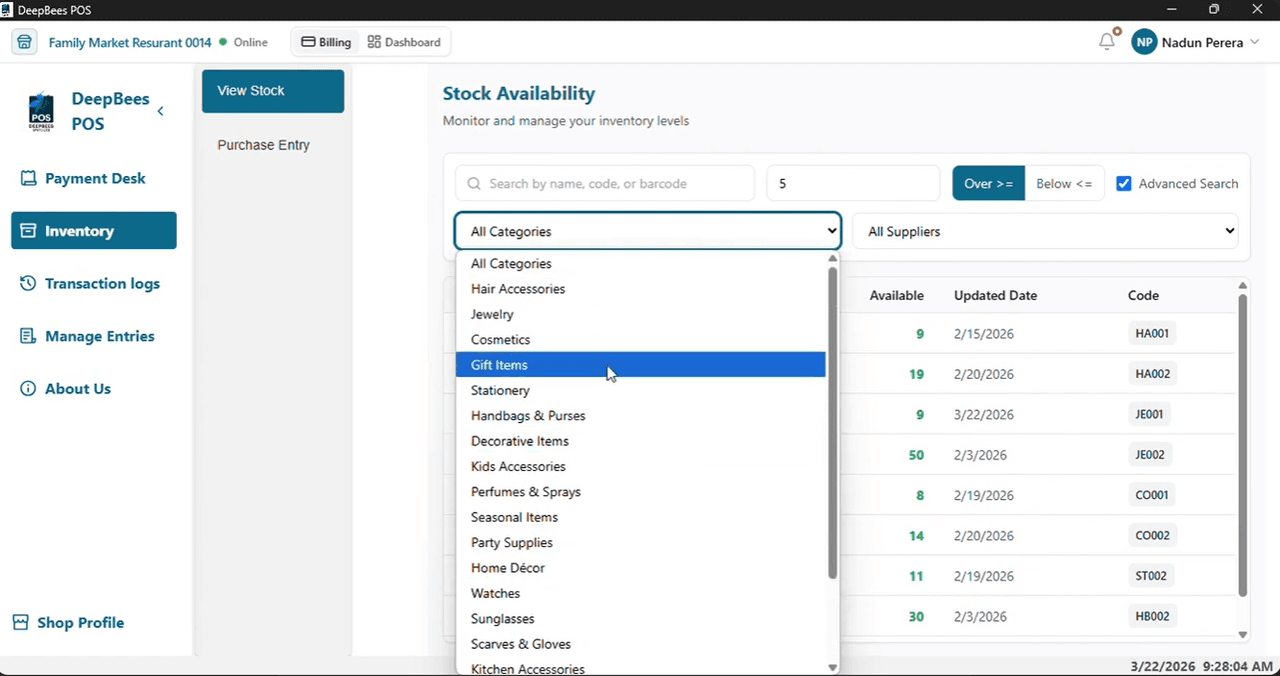Switch to the Billing tab
This screenshot has height=676, width=1280.
tap(326, 42)
